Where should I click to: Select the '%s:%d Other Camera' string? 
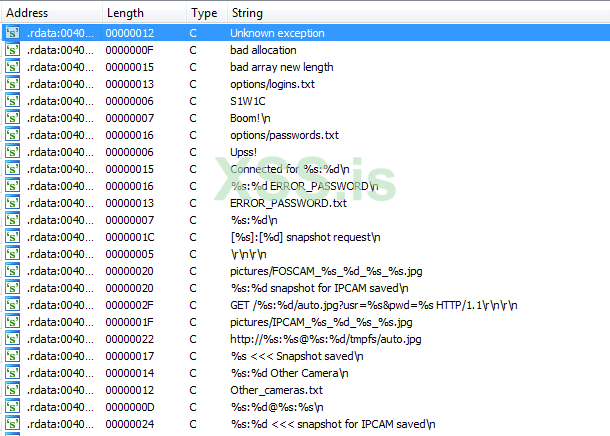pyautogui.click(x=289, y=373)
